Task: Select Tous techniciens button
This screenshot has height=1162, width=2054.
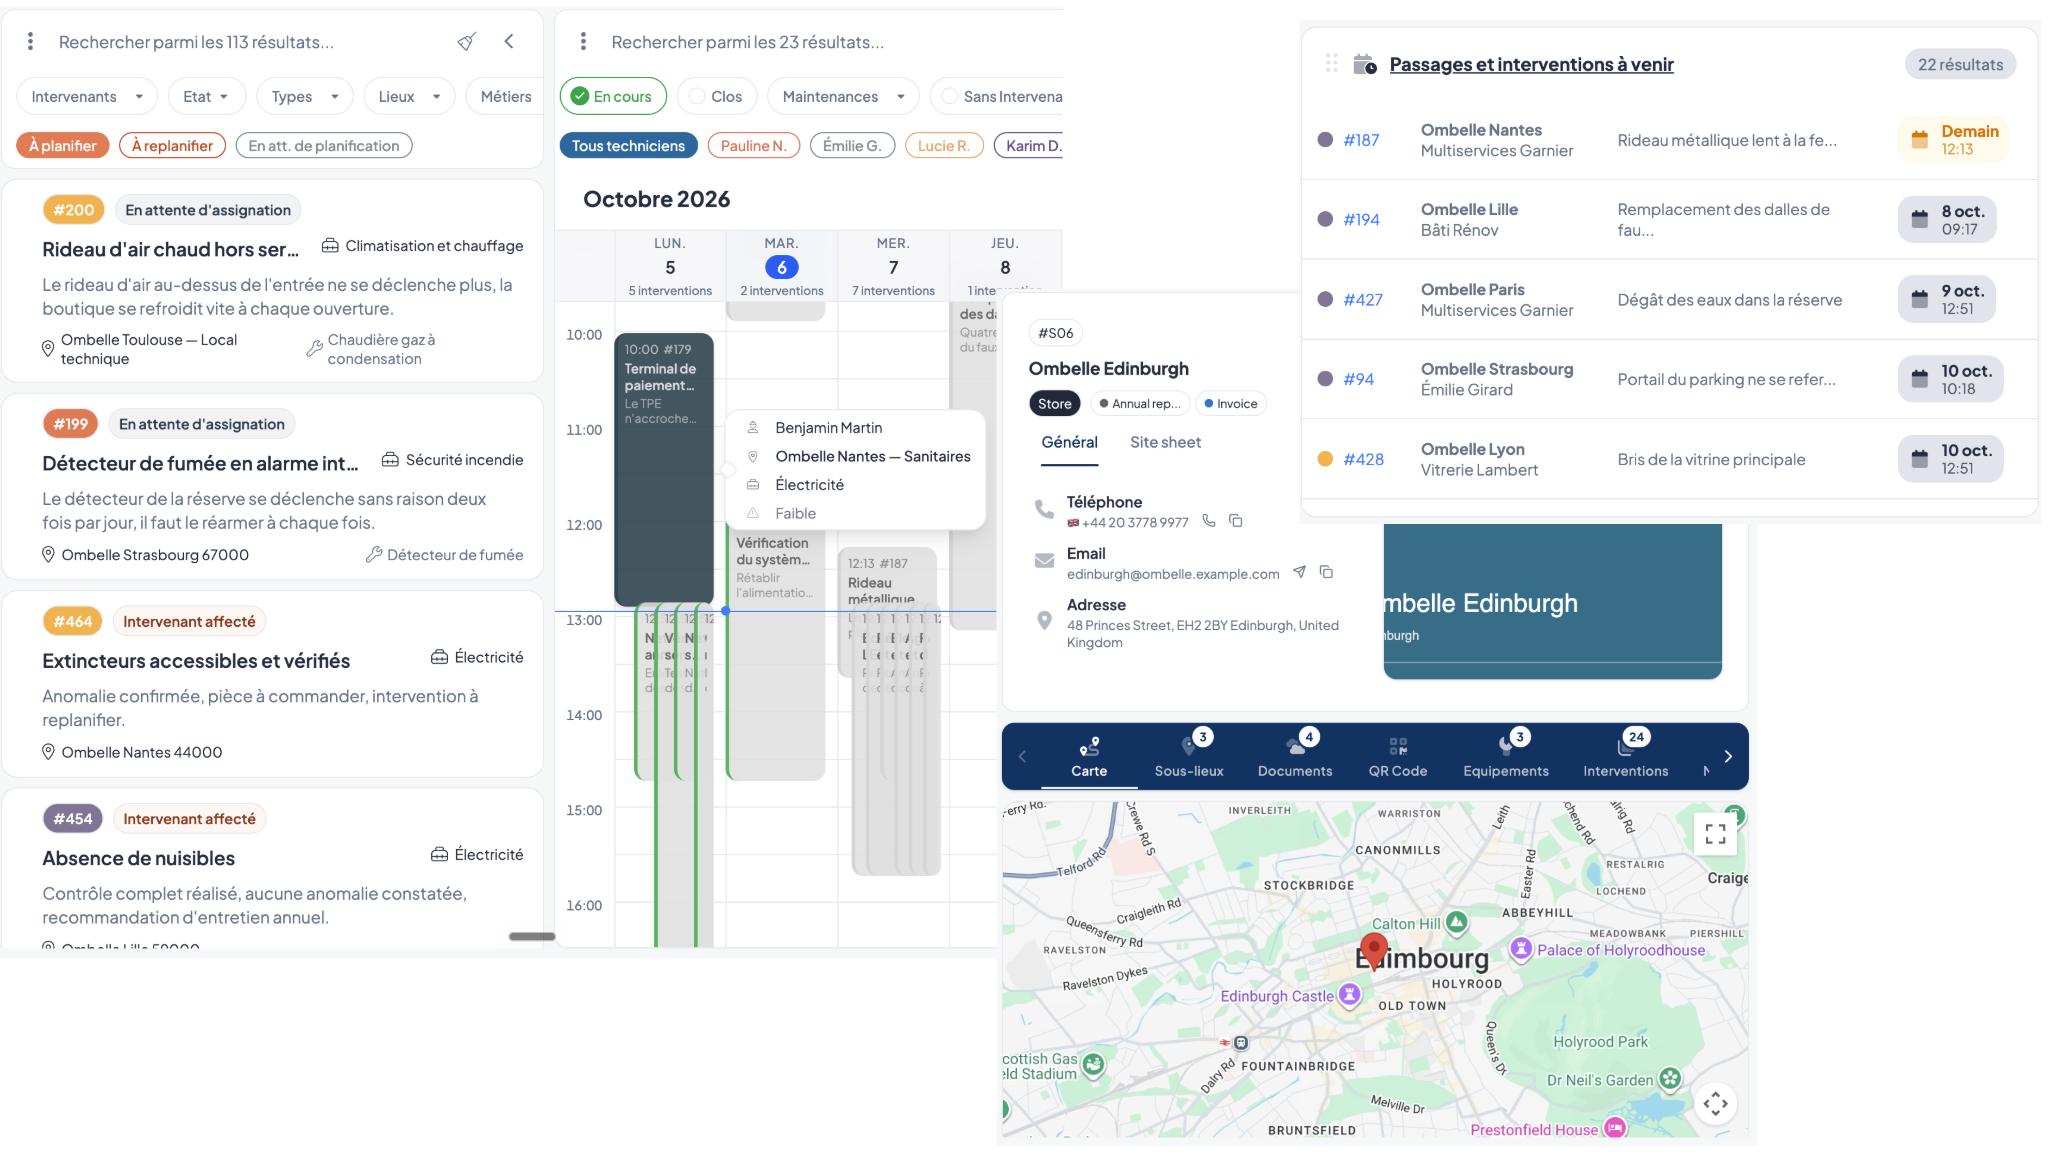Action: 628,146
